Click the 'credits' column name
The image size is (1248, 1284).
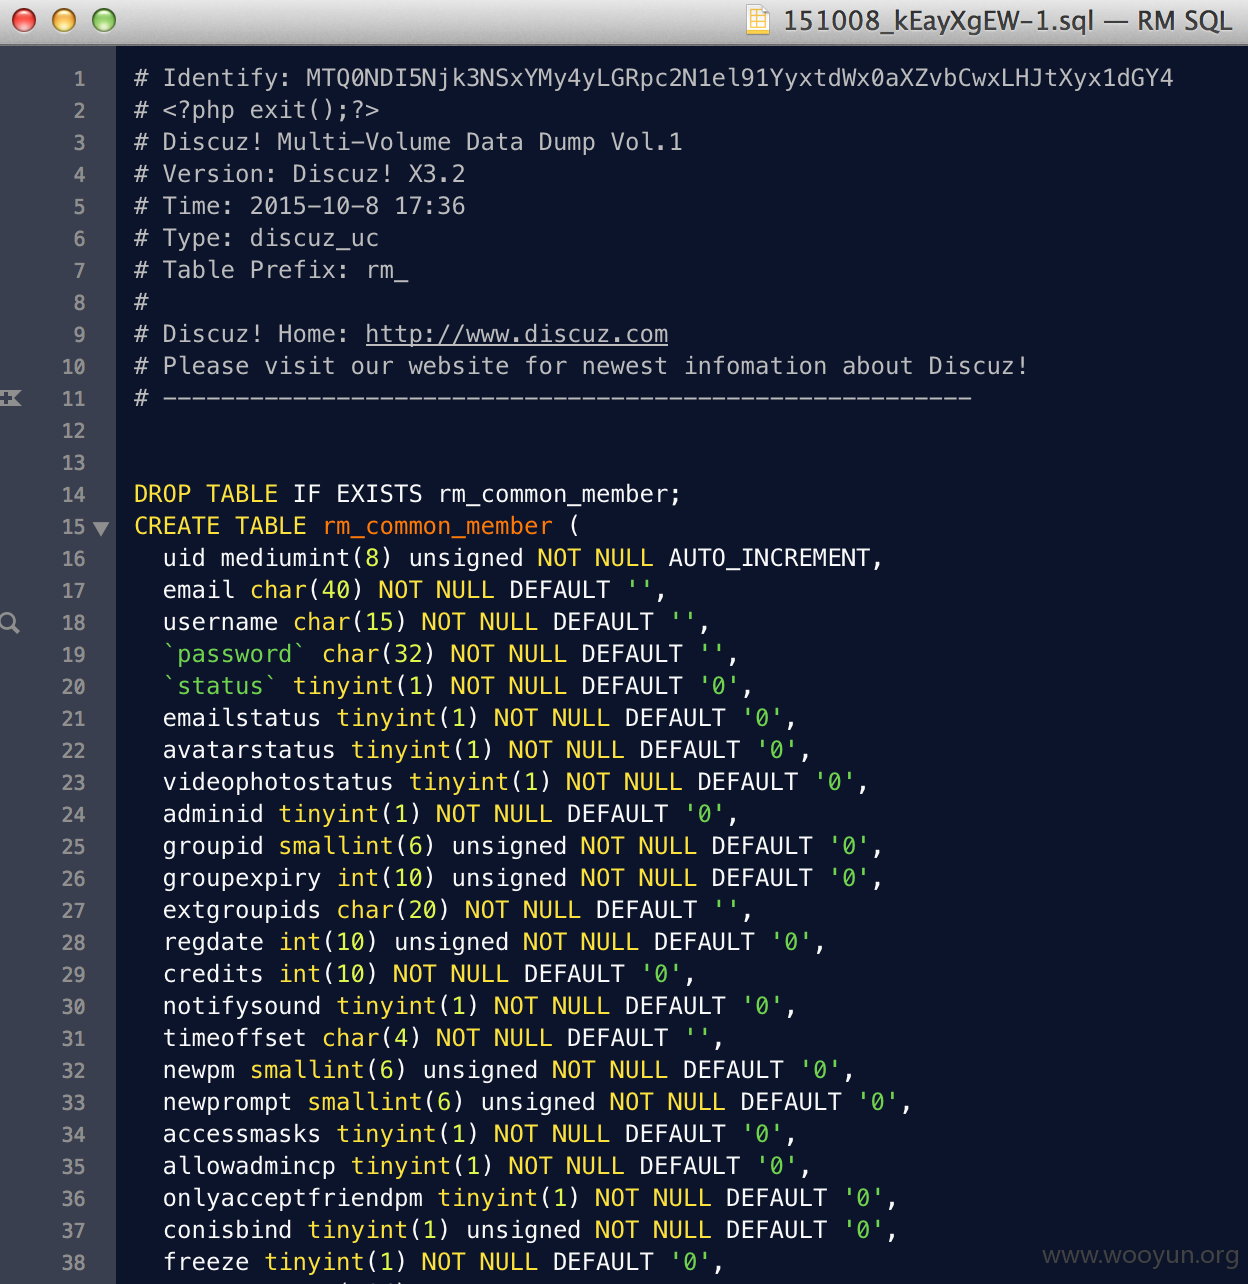[x=213, y=974]
